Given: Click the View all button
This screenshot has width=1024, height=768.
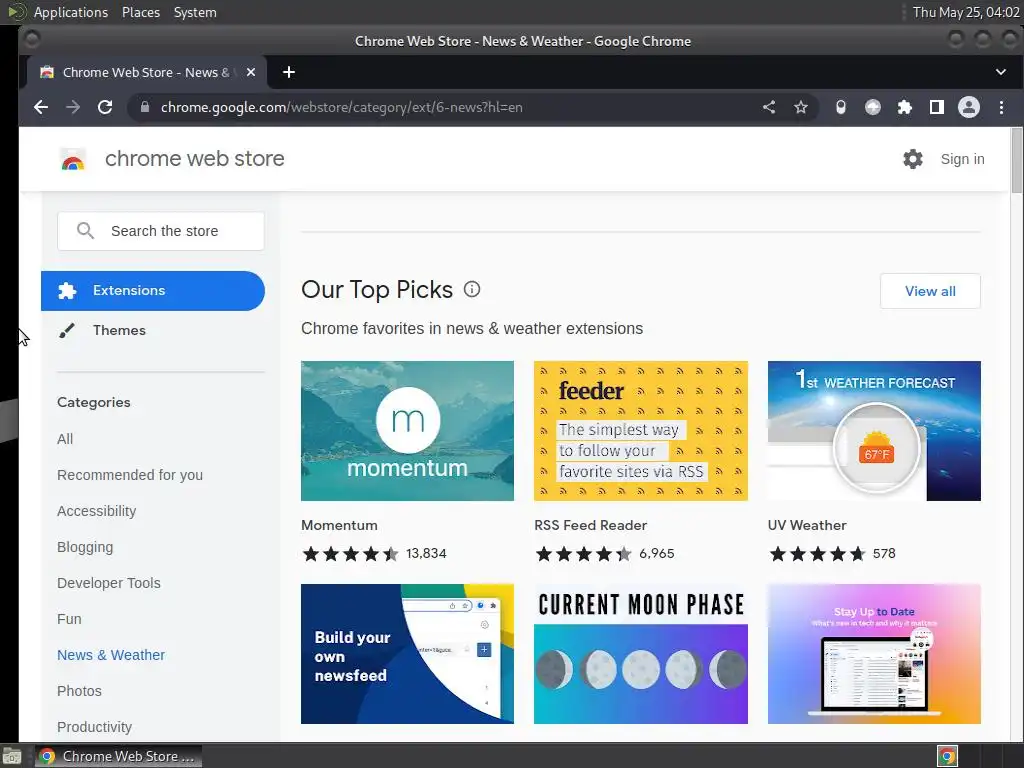Looking at the screenshot, I should 930,291.
